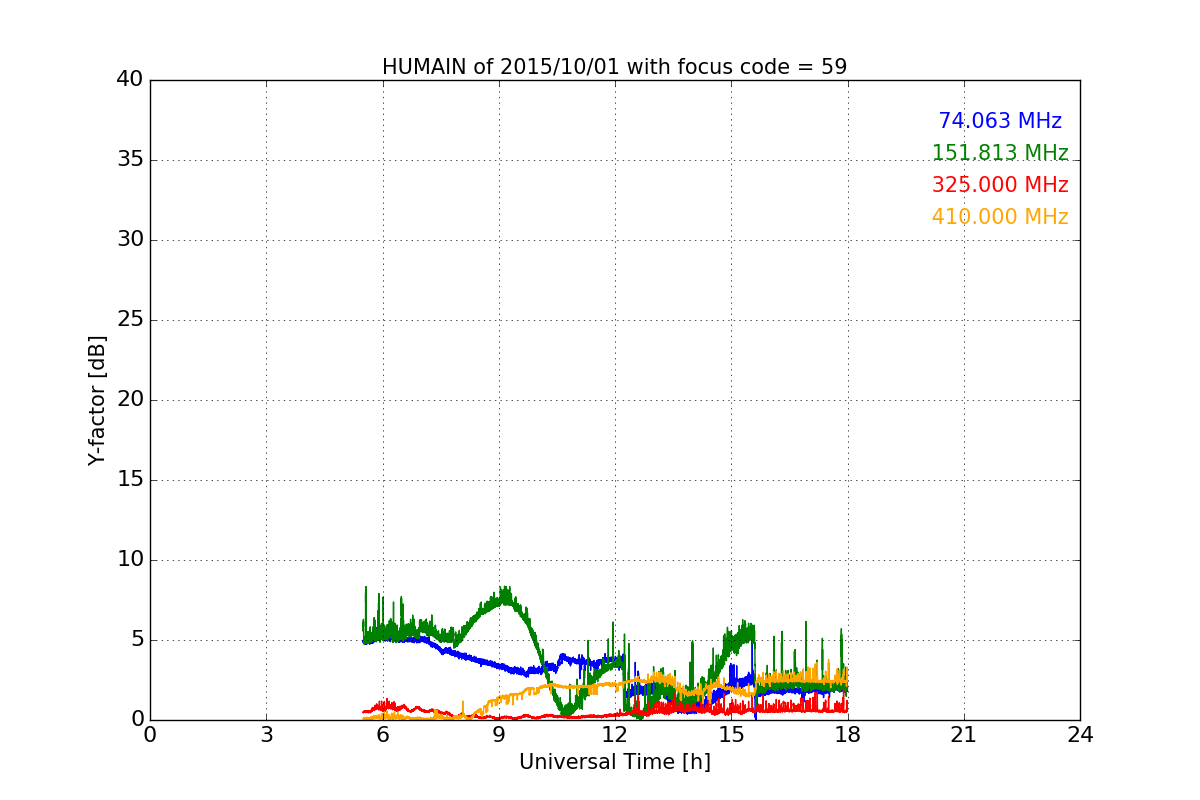1200x800 pixels.
Task: Click the x-axis tick label 21
Action: coord(964,734)
